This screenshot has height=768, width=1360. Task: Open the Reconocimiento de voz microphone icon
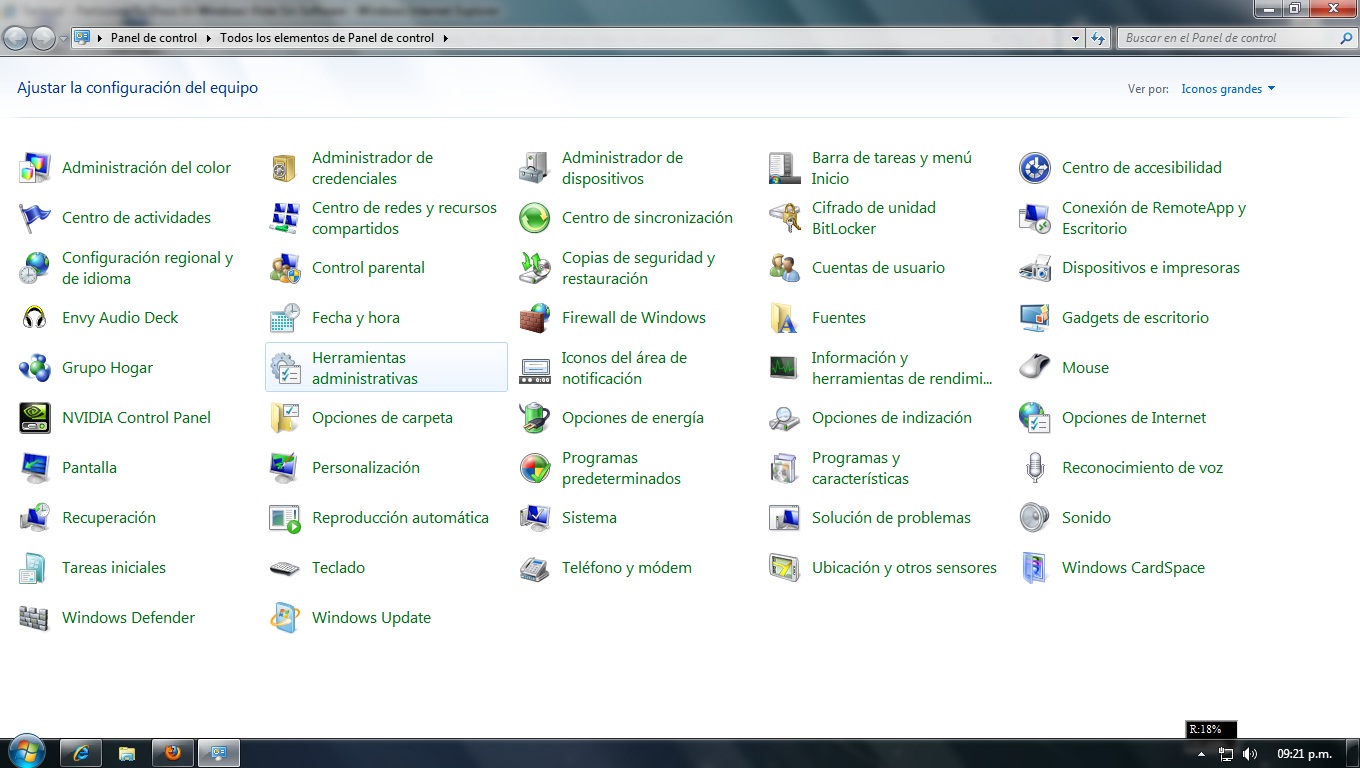point(1035,468)
